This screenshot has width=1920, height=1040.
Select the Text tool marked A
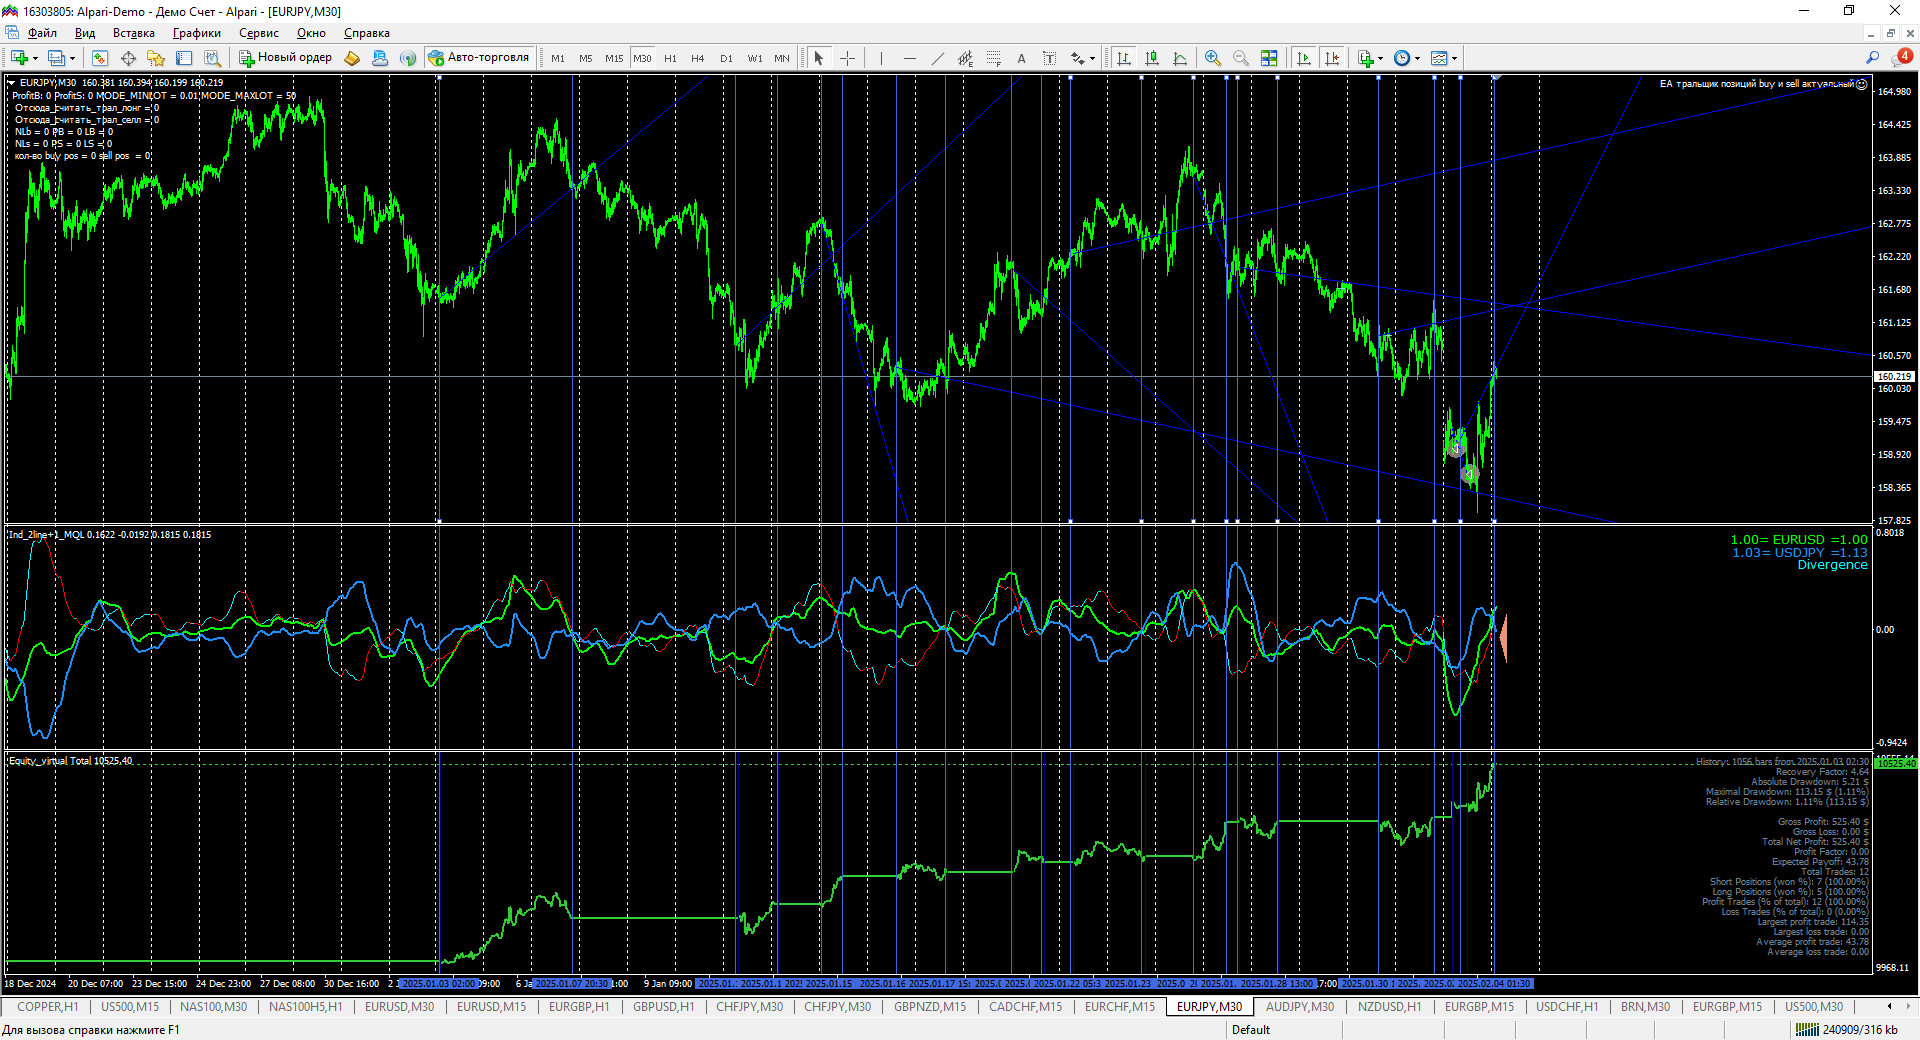(1021, 58)
